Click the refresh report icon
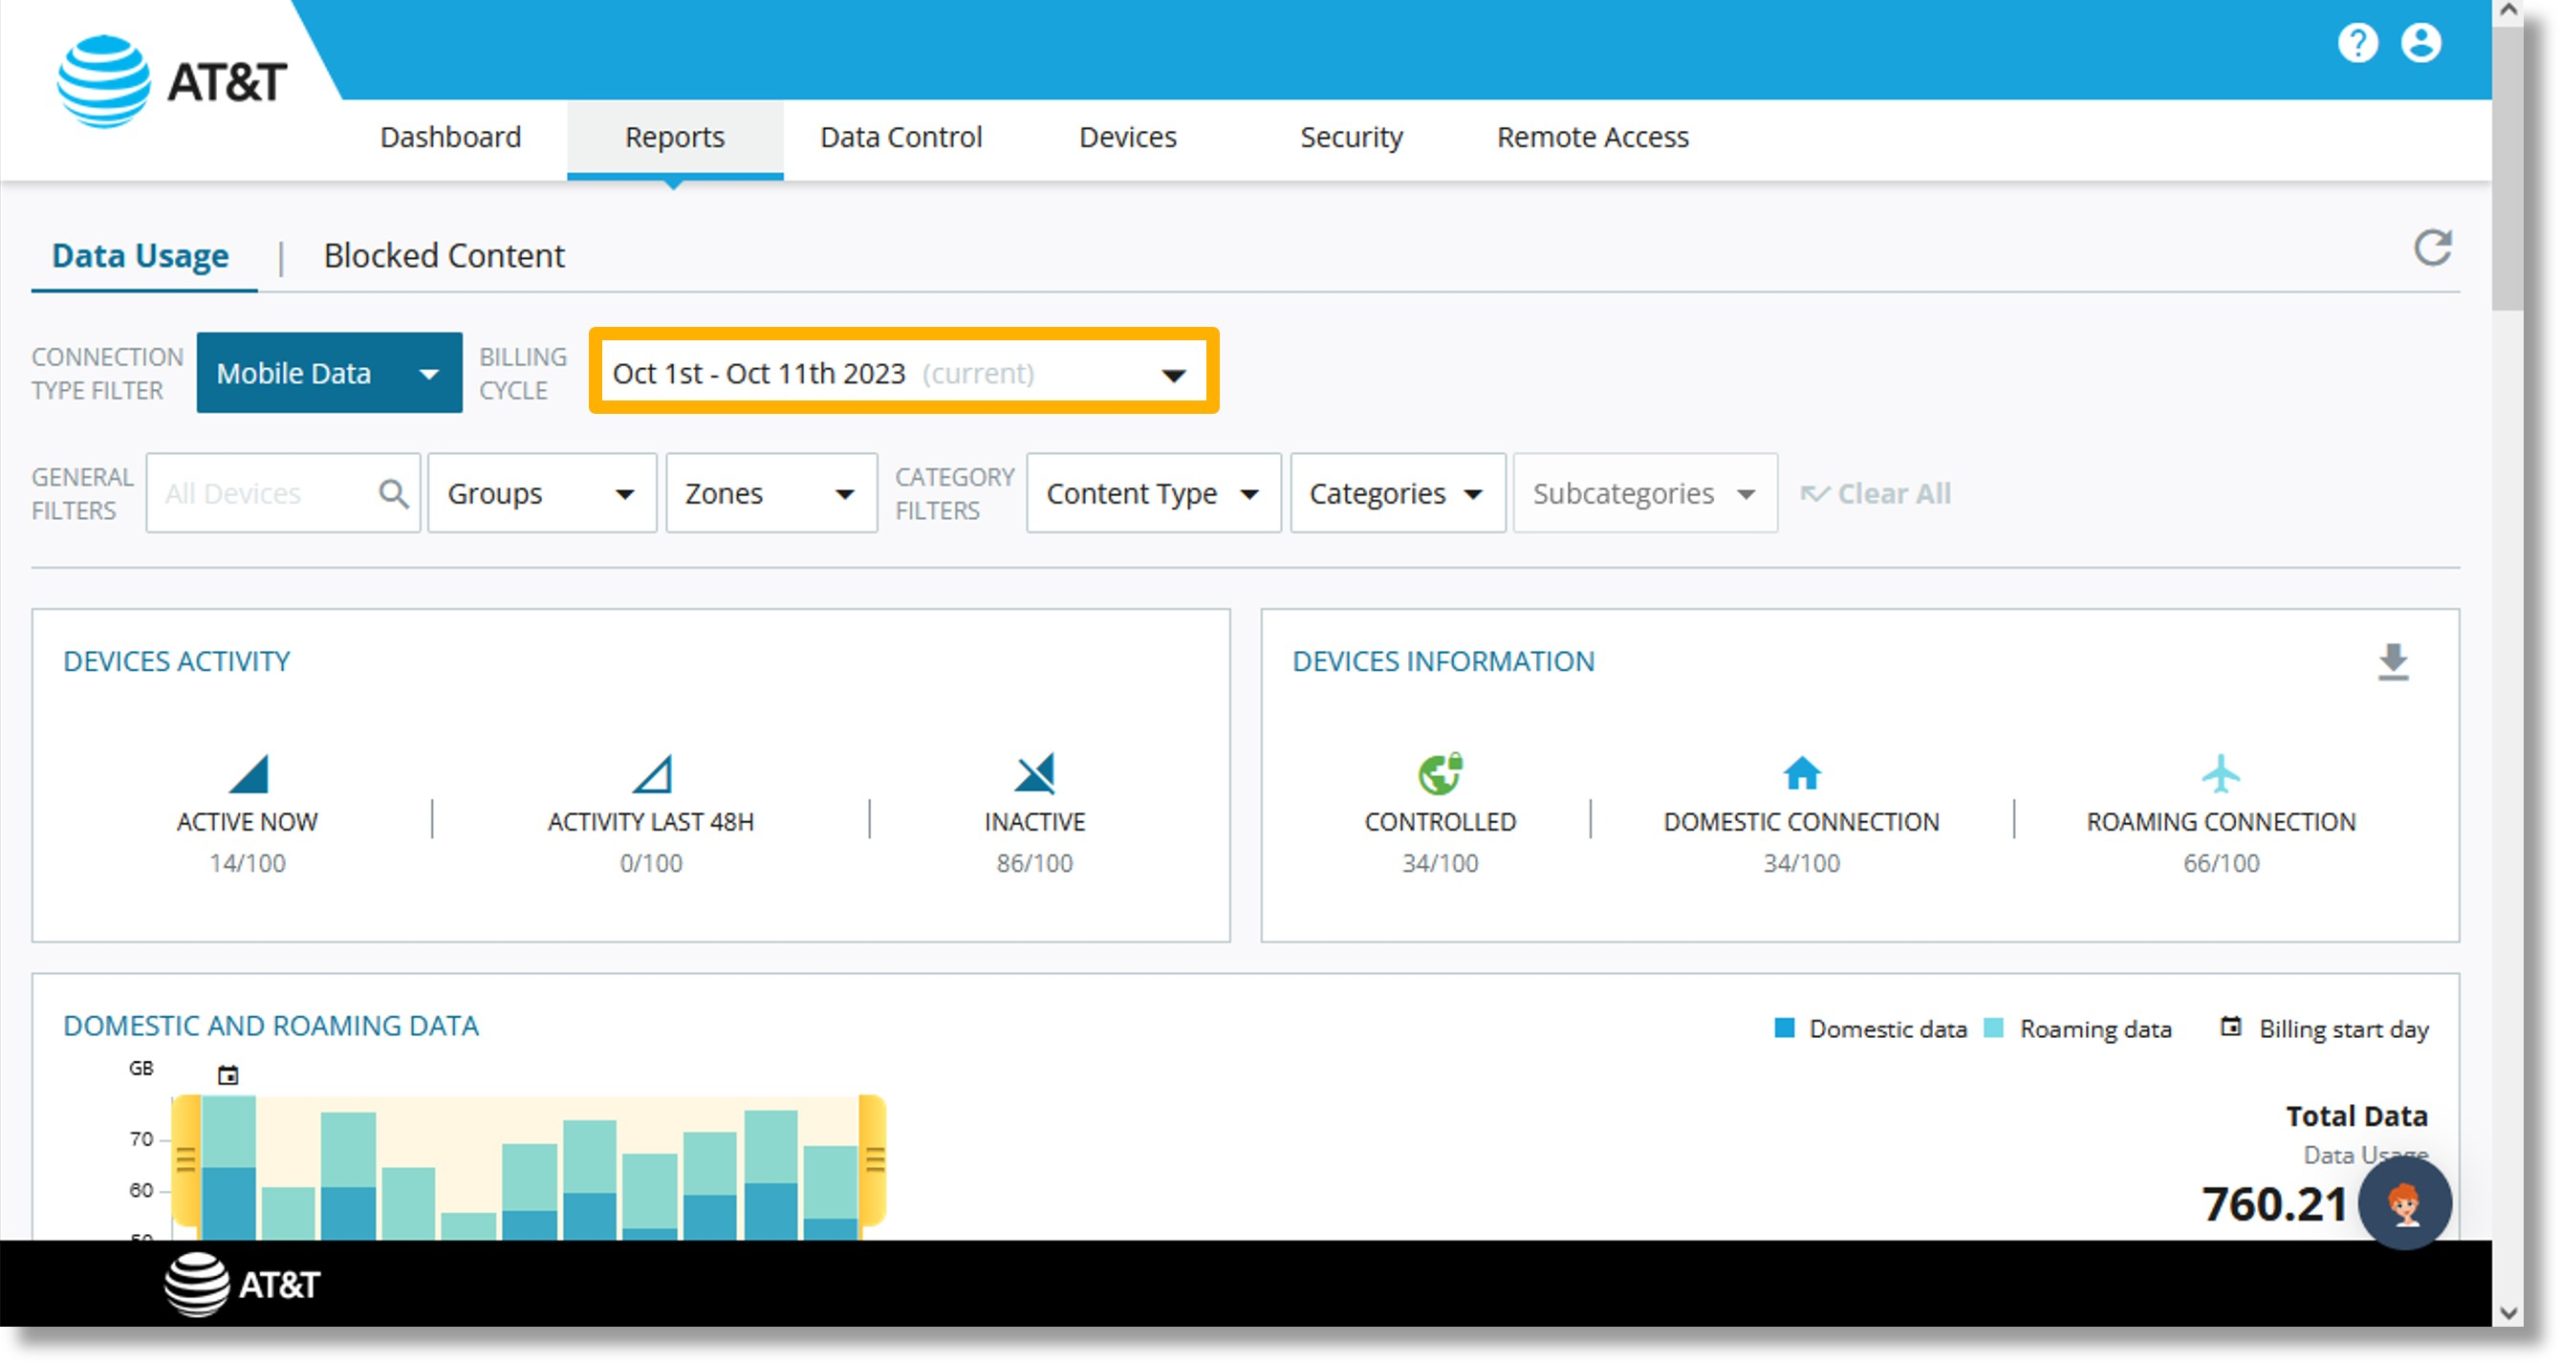2560x1363 pixels. pos(2432,248)
